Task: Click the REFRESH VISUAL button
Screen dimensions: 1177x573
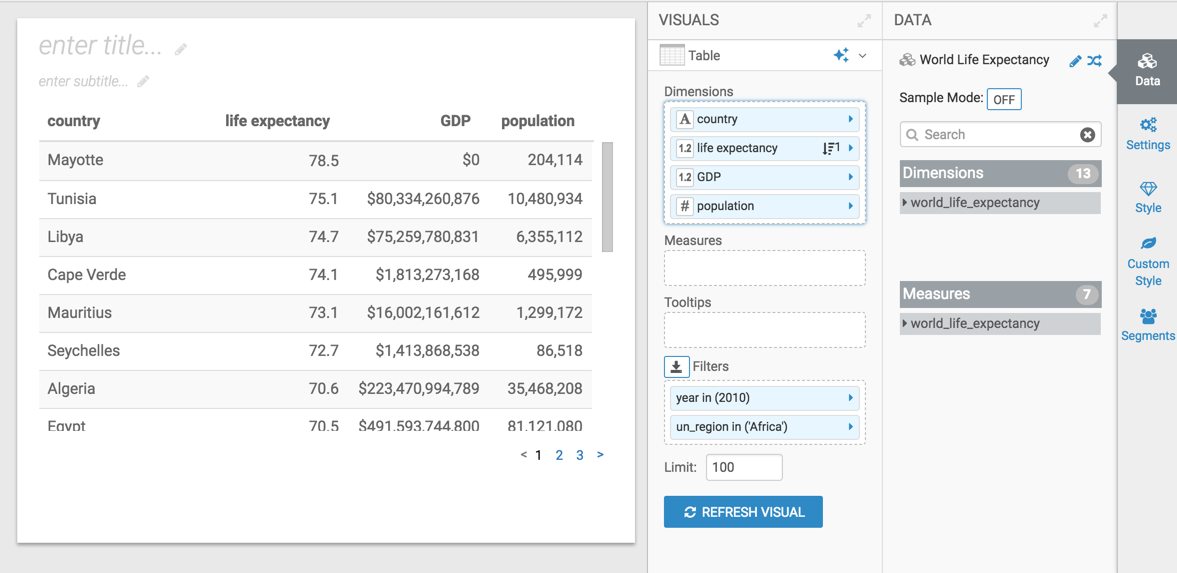Action: [743, 512]
